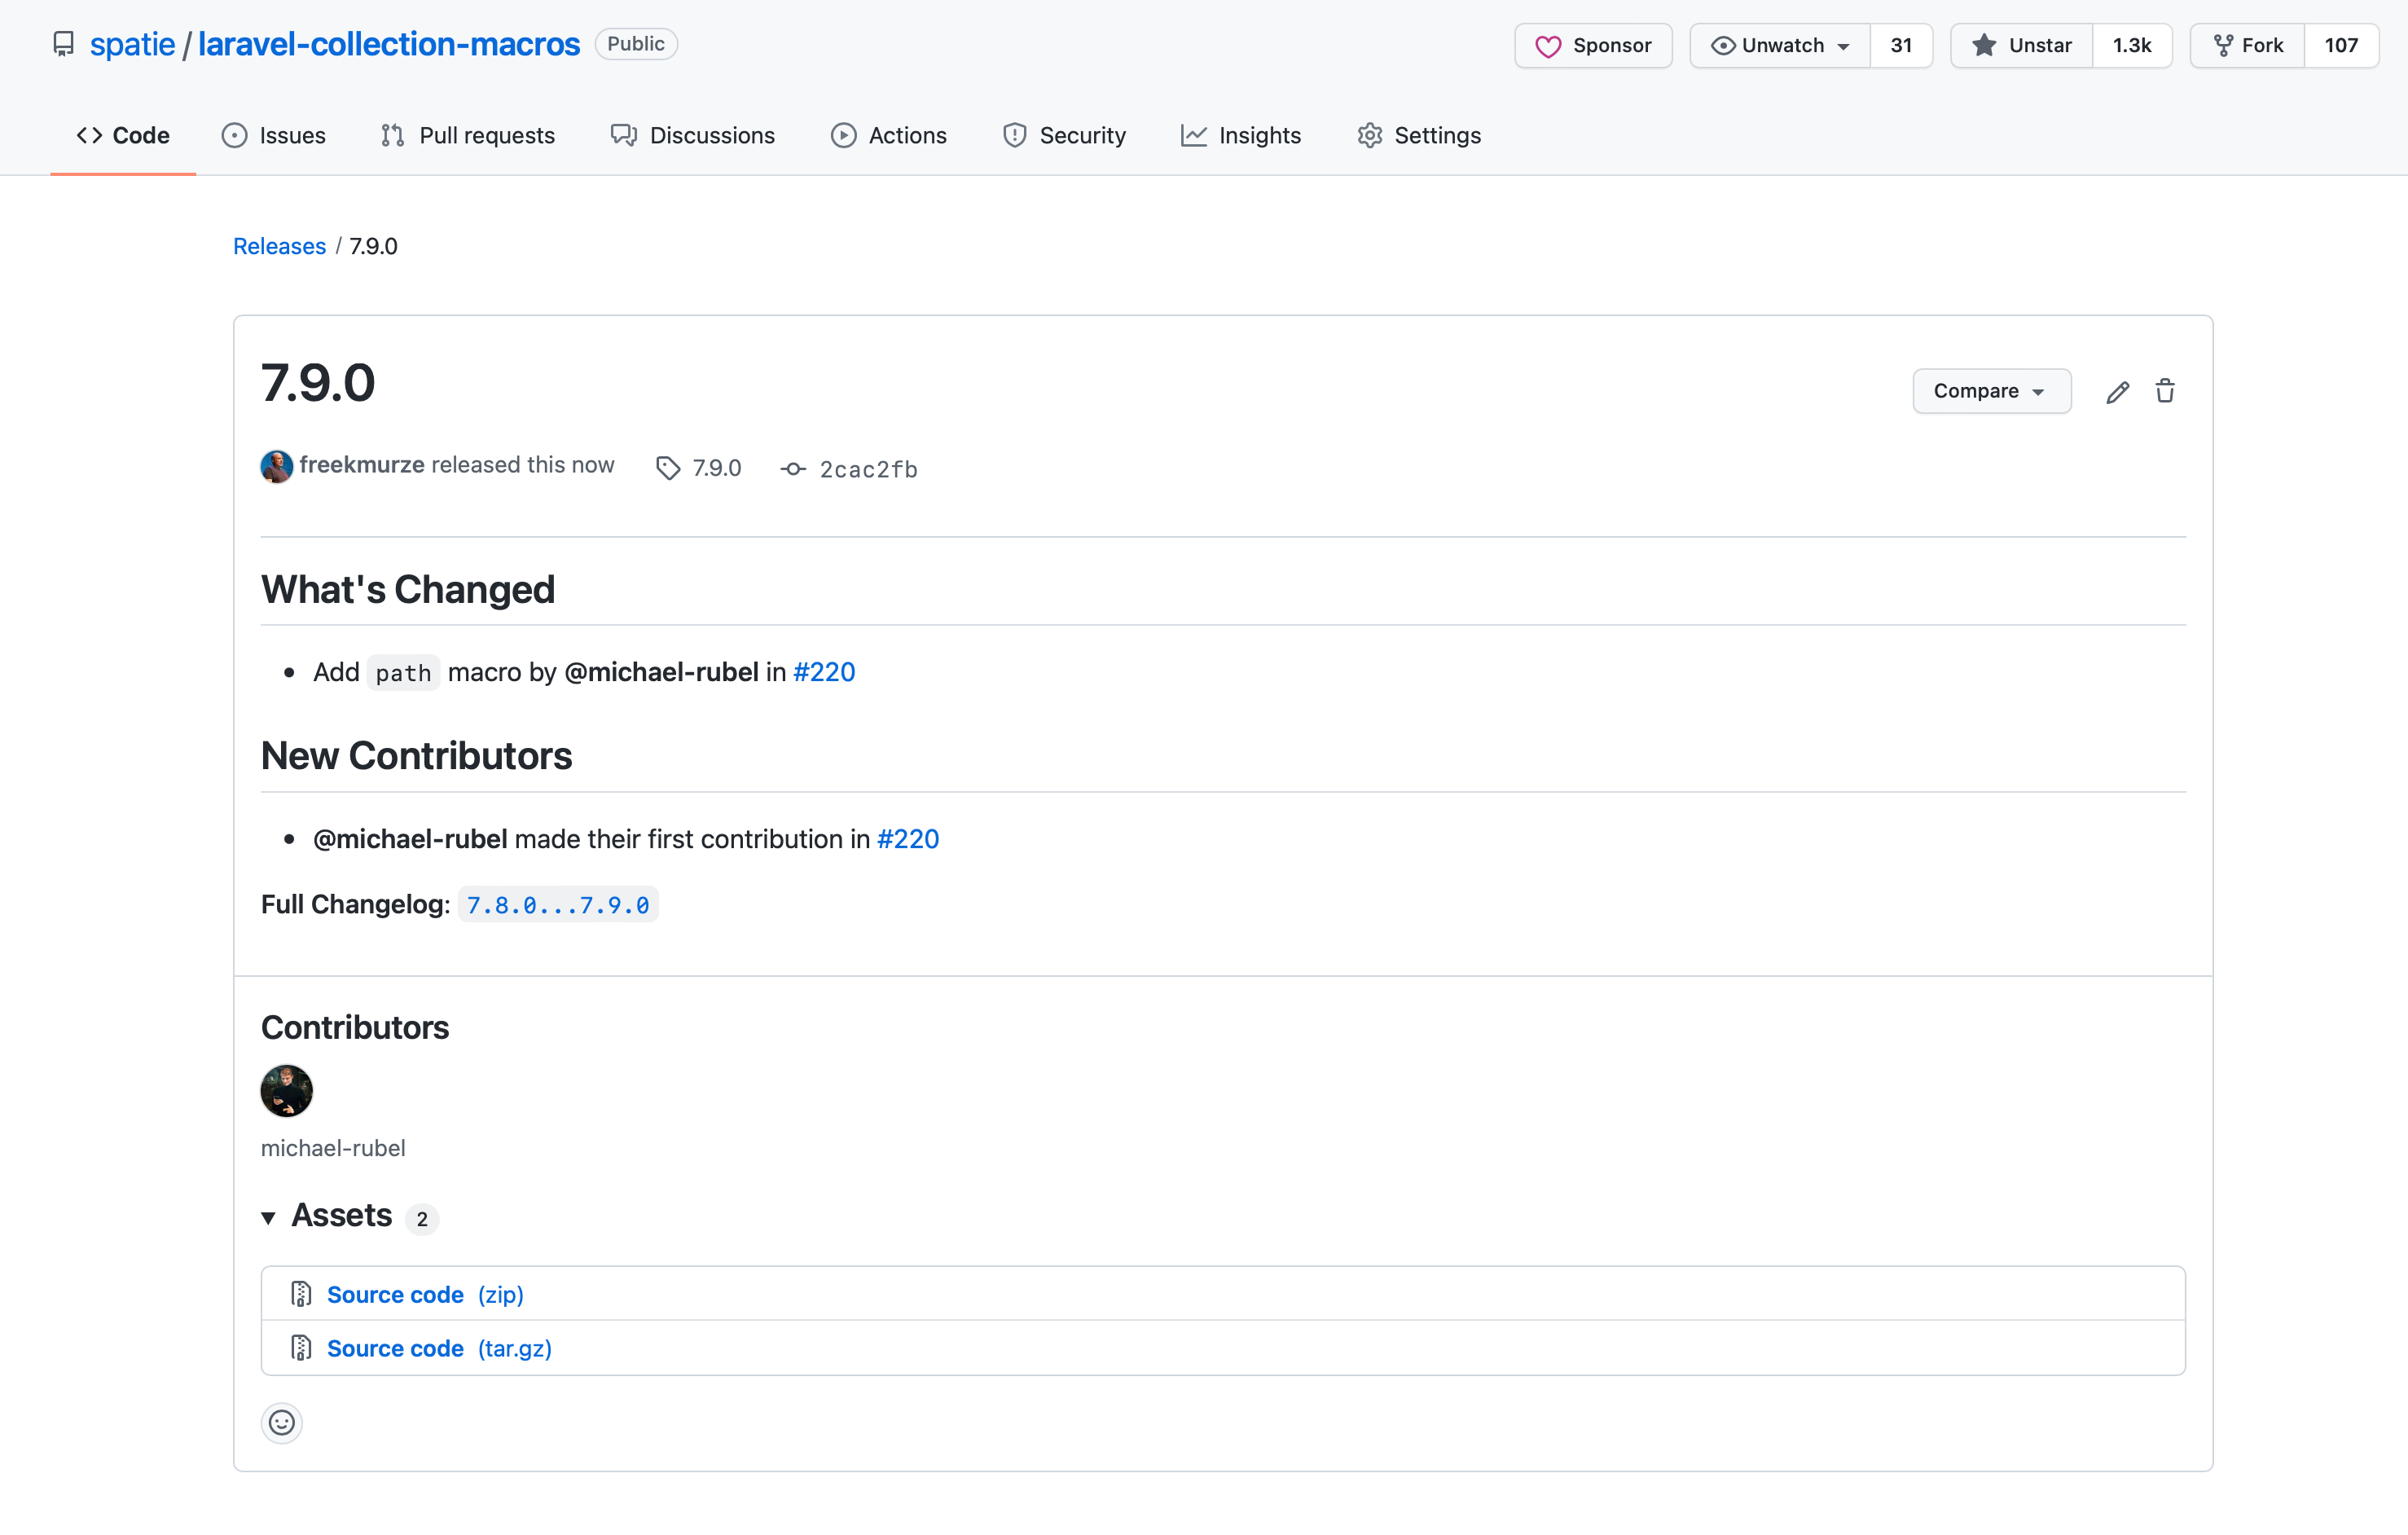Click the Public visibility badge
This screenshot has width=2408, height=1535.
click(636, 44)
